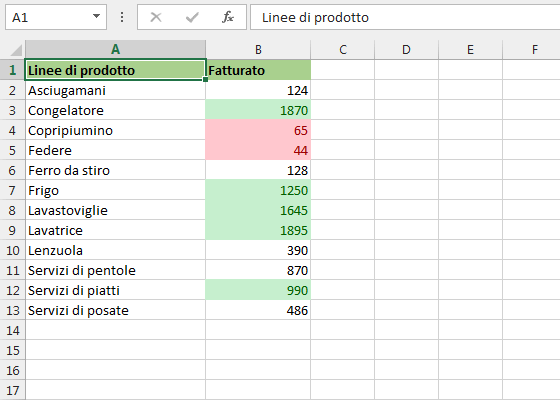Select row 14 header
The image size is (560, 400).
click(x=12, y=330)
